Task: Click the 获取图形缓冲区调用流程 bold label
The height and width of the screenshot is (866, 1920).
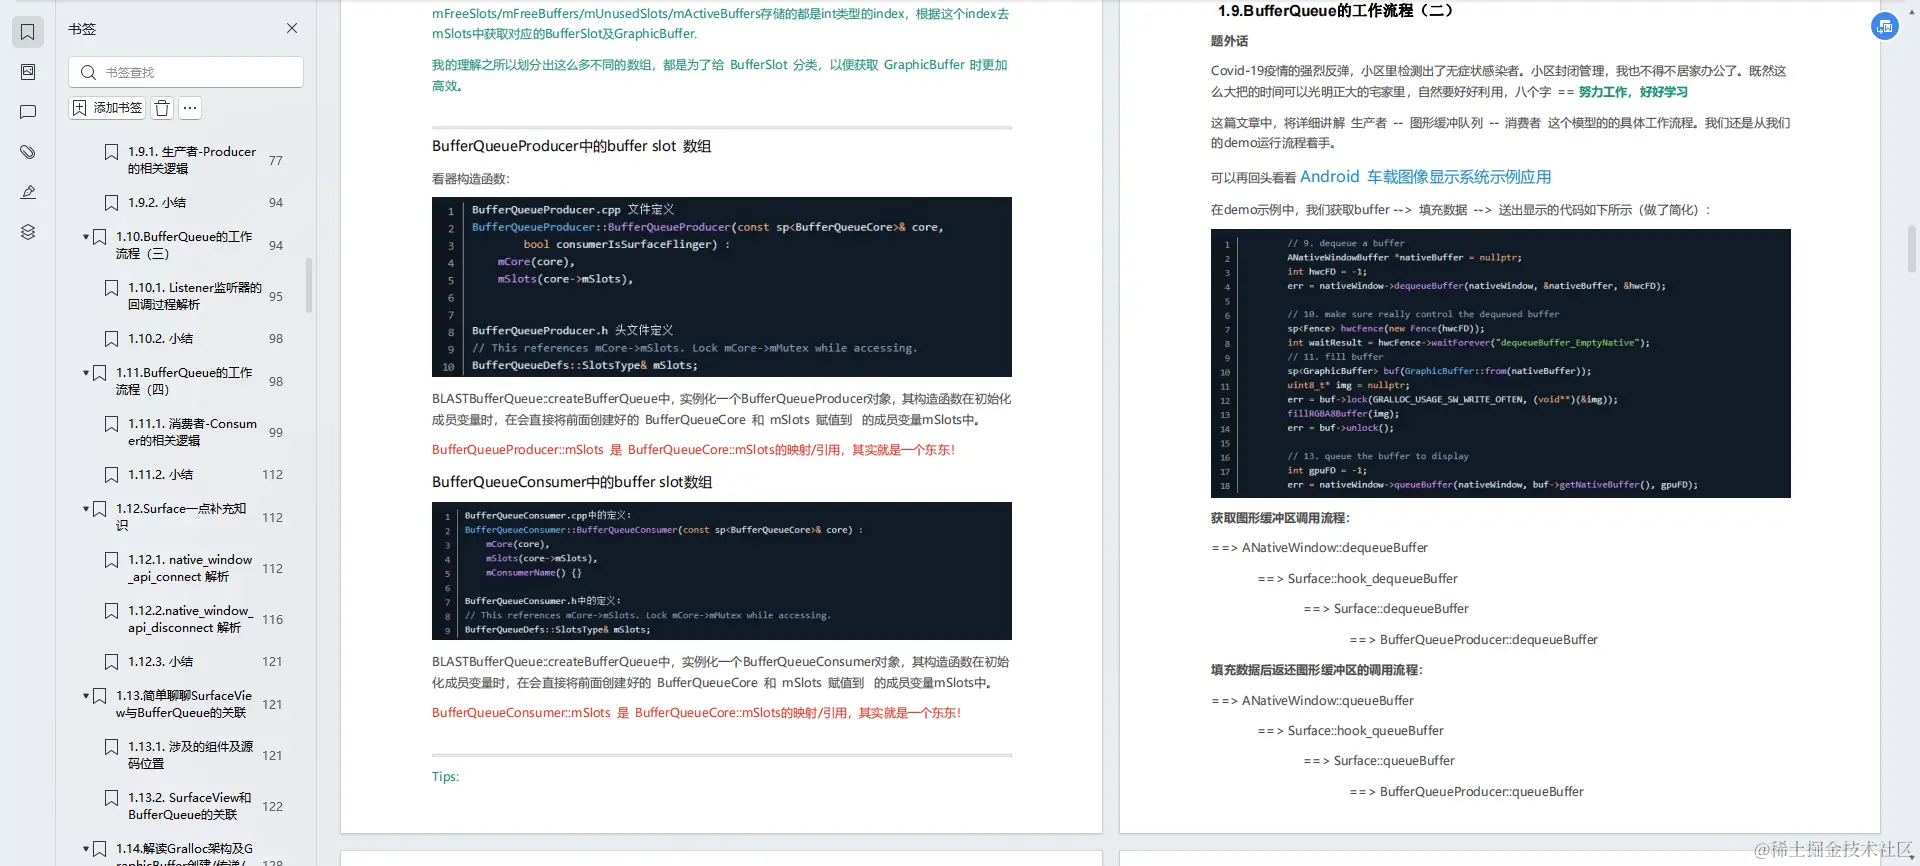Action: click(x=1280, y=518)
